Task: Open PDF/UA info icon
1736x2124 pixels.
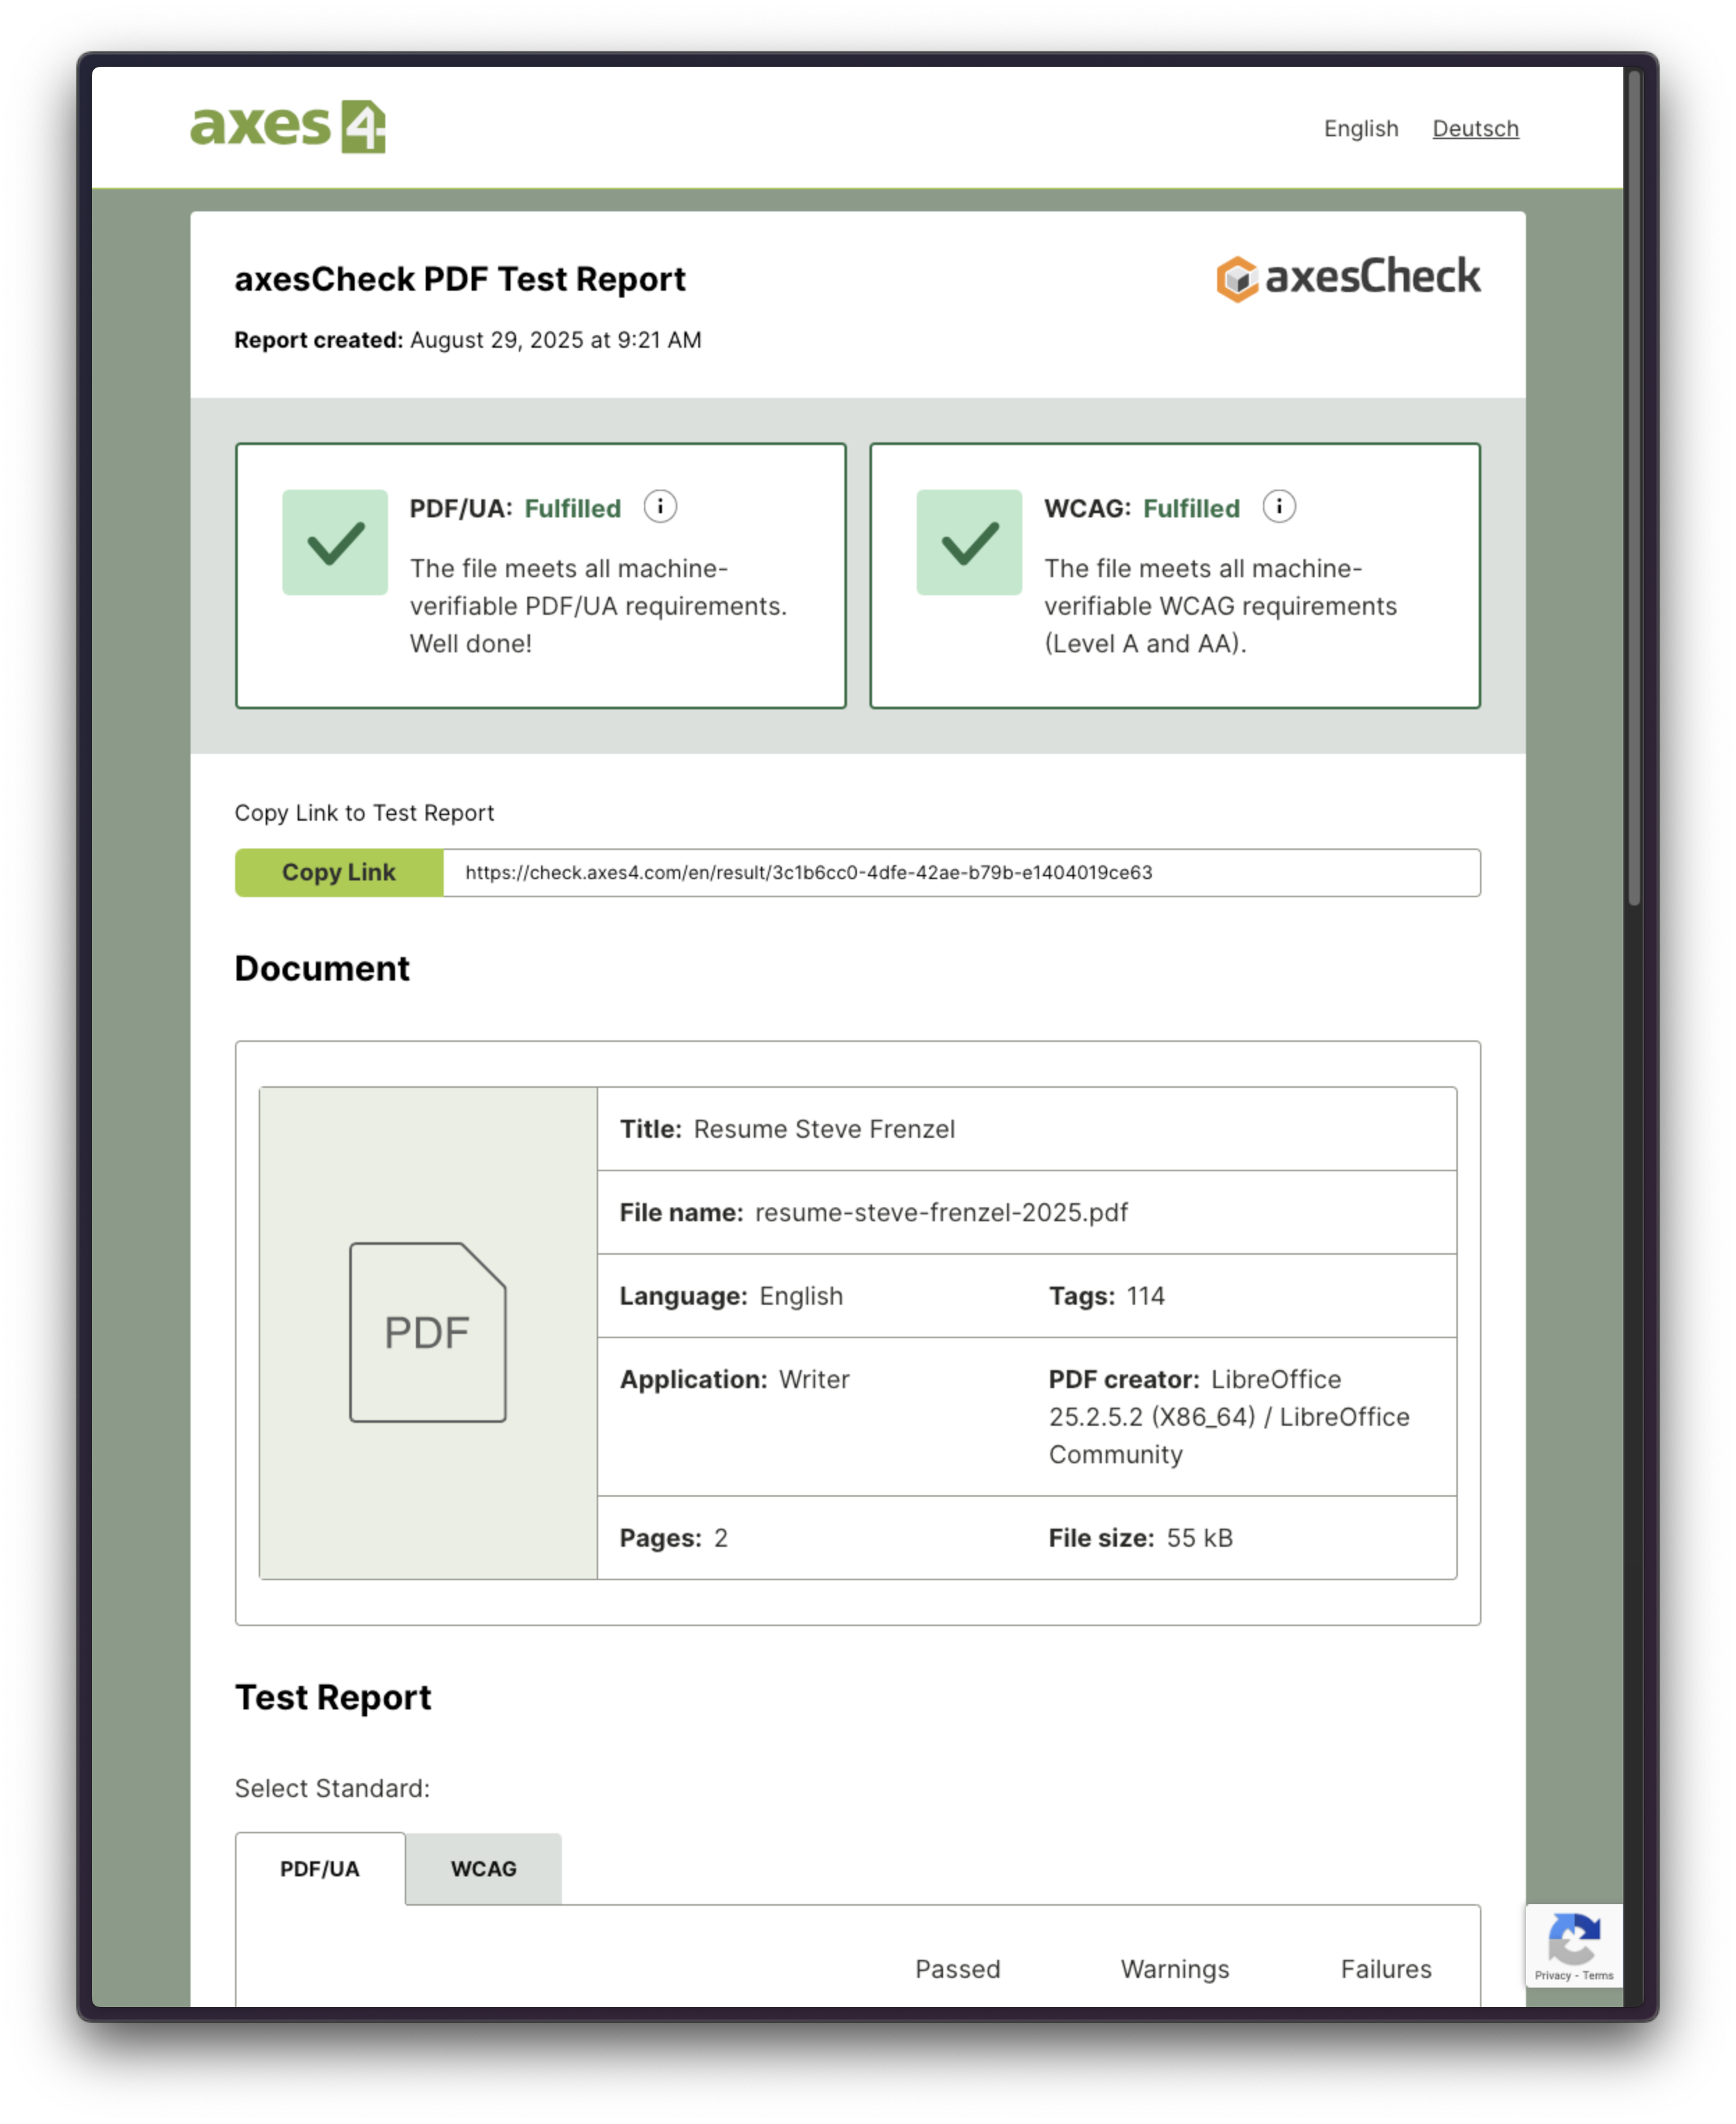Action: pos(660,507)
